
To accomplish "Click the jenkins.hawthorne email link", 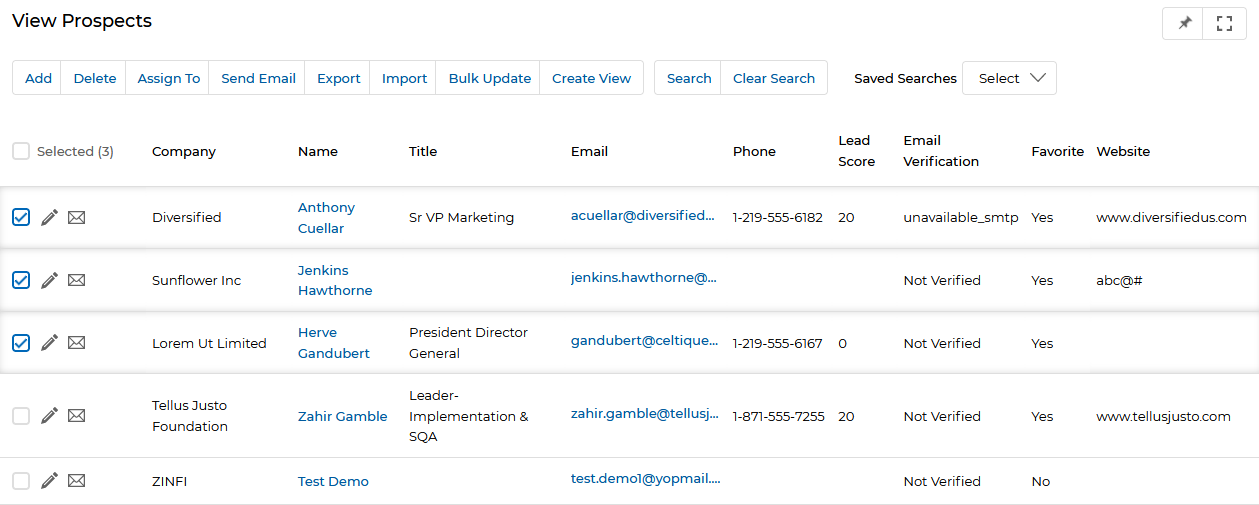I will tap(644, 277).
